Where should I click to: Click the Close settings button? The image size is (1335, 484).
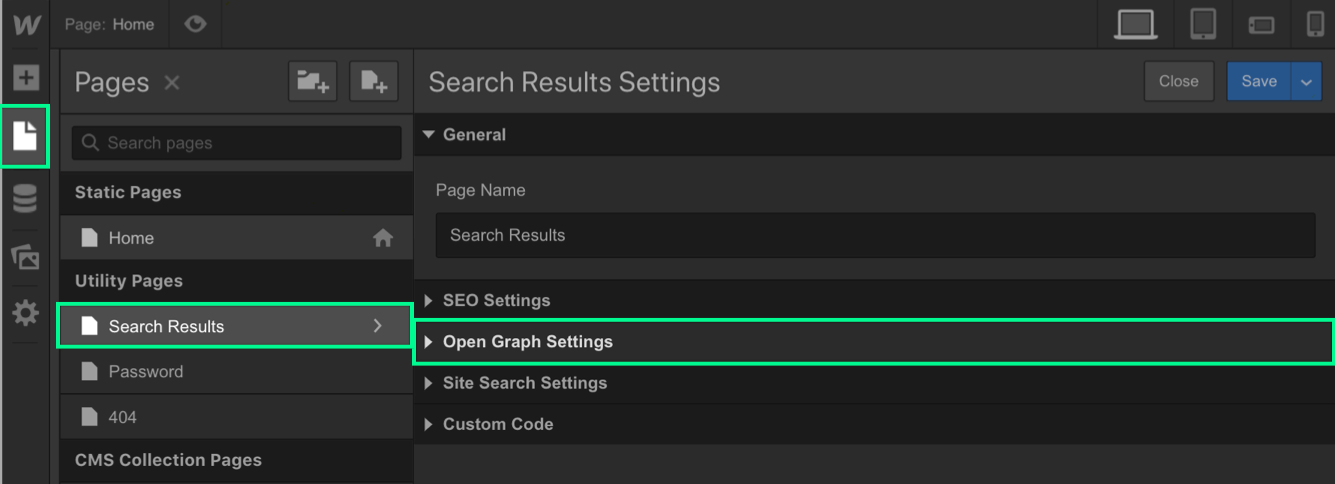pyautogui.click(x=1179, y=82)
